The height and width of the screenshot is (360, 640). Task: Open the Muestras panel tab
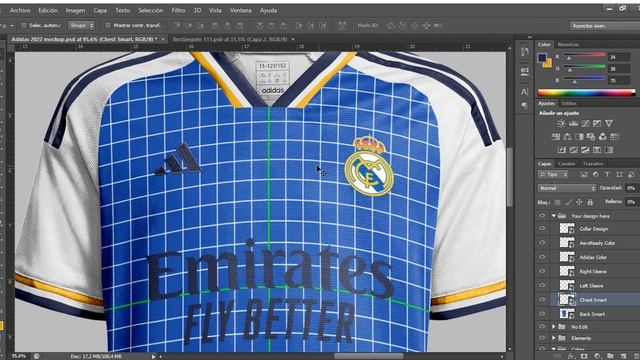click(x=568, y=44)
